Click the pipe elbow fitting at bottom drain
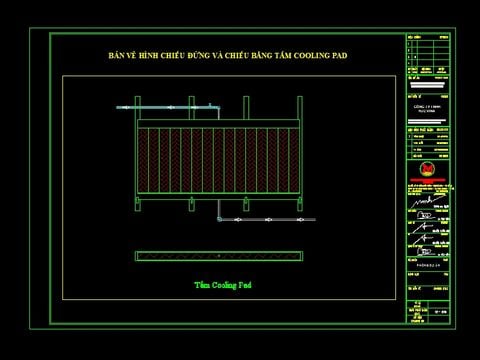Viewport: 480px width, 360px height. pos(219,219)
